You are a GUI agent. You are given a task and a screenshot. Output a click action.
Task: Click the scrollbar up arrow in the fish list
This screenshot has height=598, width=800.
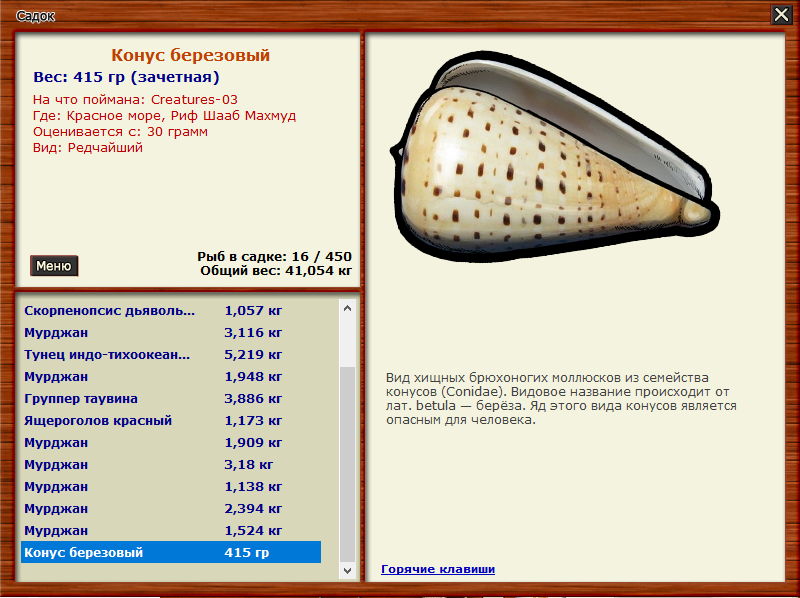tap(347, 308)
